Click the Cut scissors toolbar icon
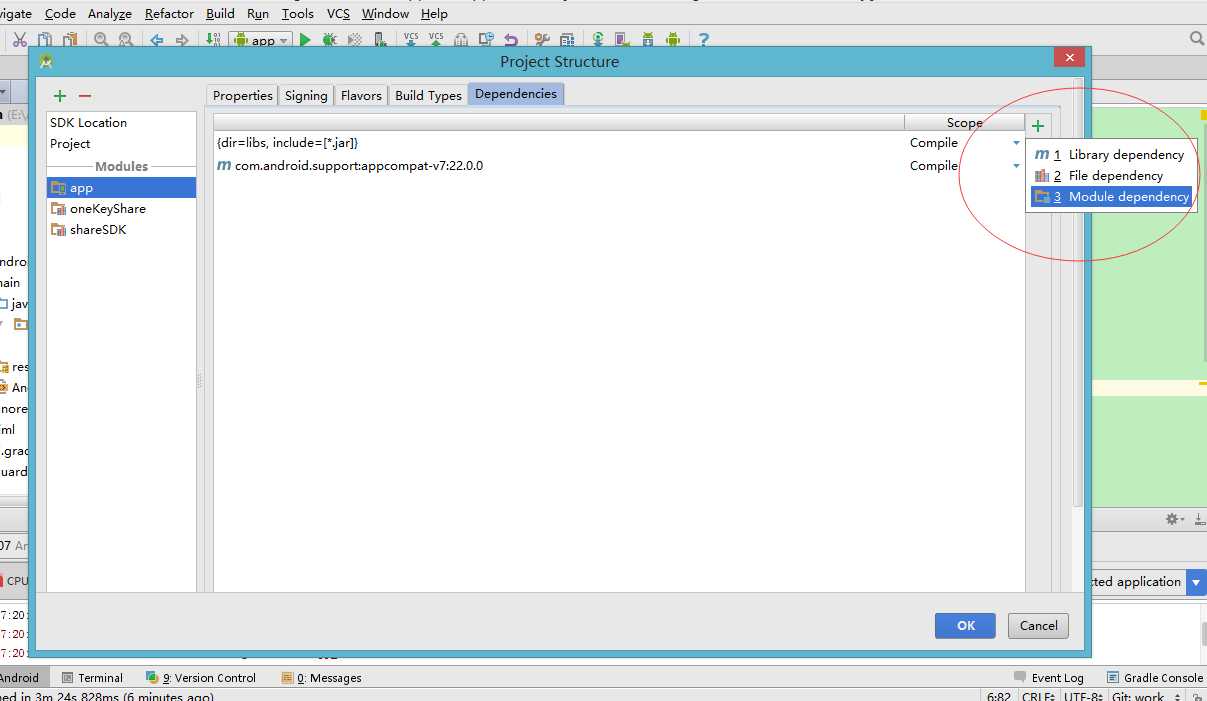The height and width of the screenshot is (701, 1207). pos(20,40)
